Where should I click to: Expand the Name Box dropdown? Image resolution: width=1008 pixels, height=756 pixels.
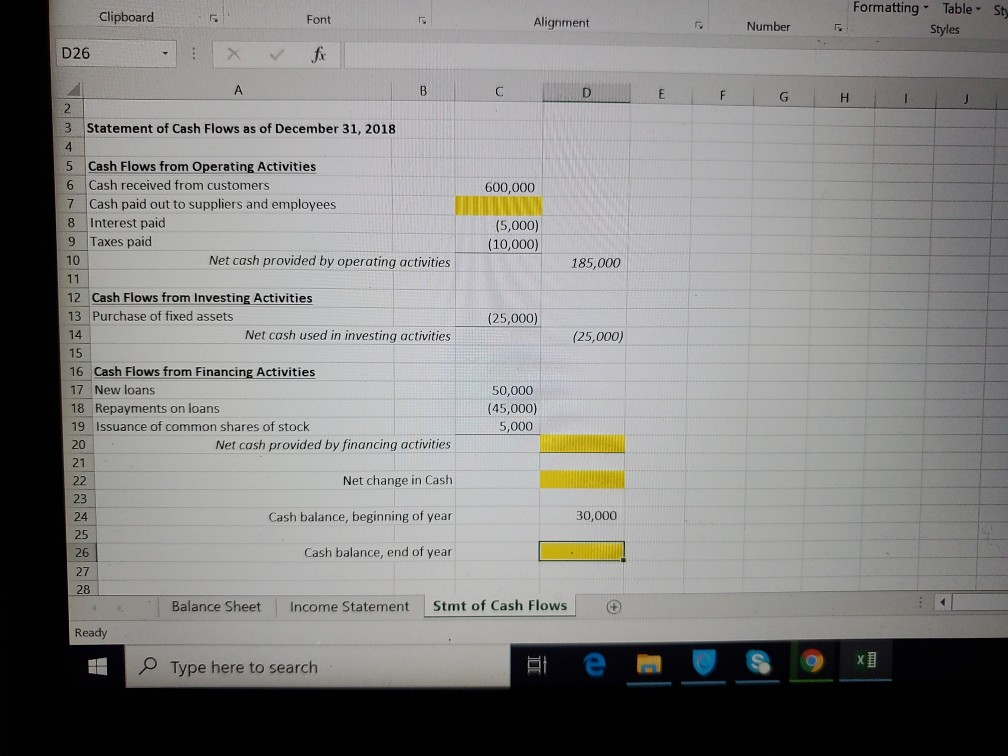point(165,53)
